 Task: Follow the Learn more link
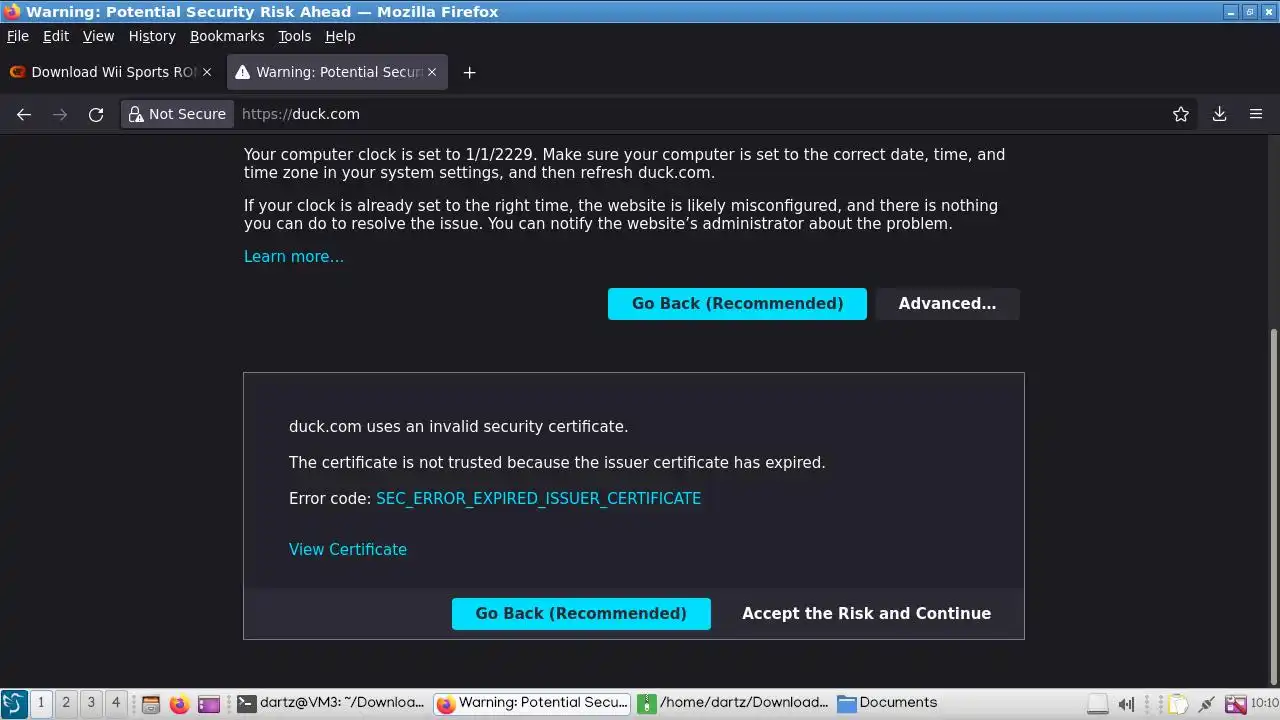pyautogui.click(x=294, y=257)
